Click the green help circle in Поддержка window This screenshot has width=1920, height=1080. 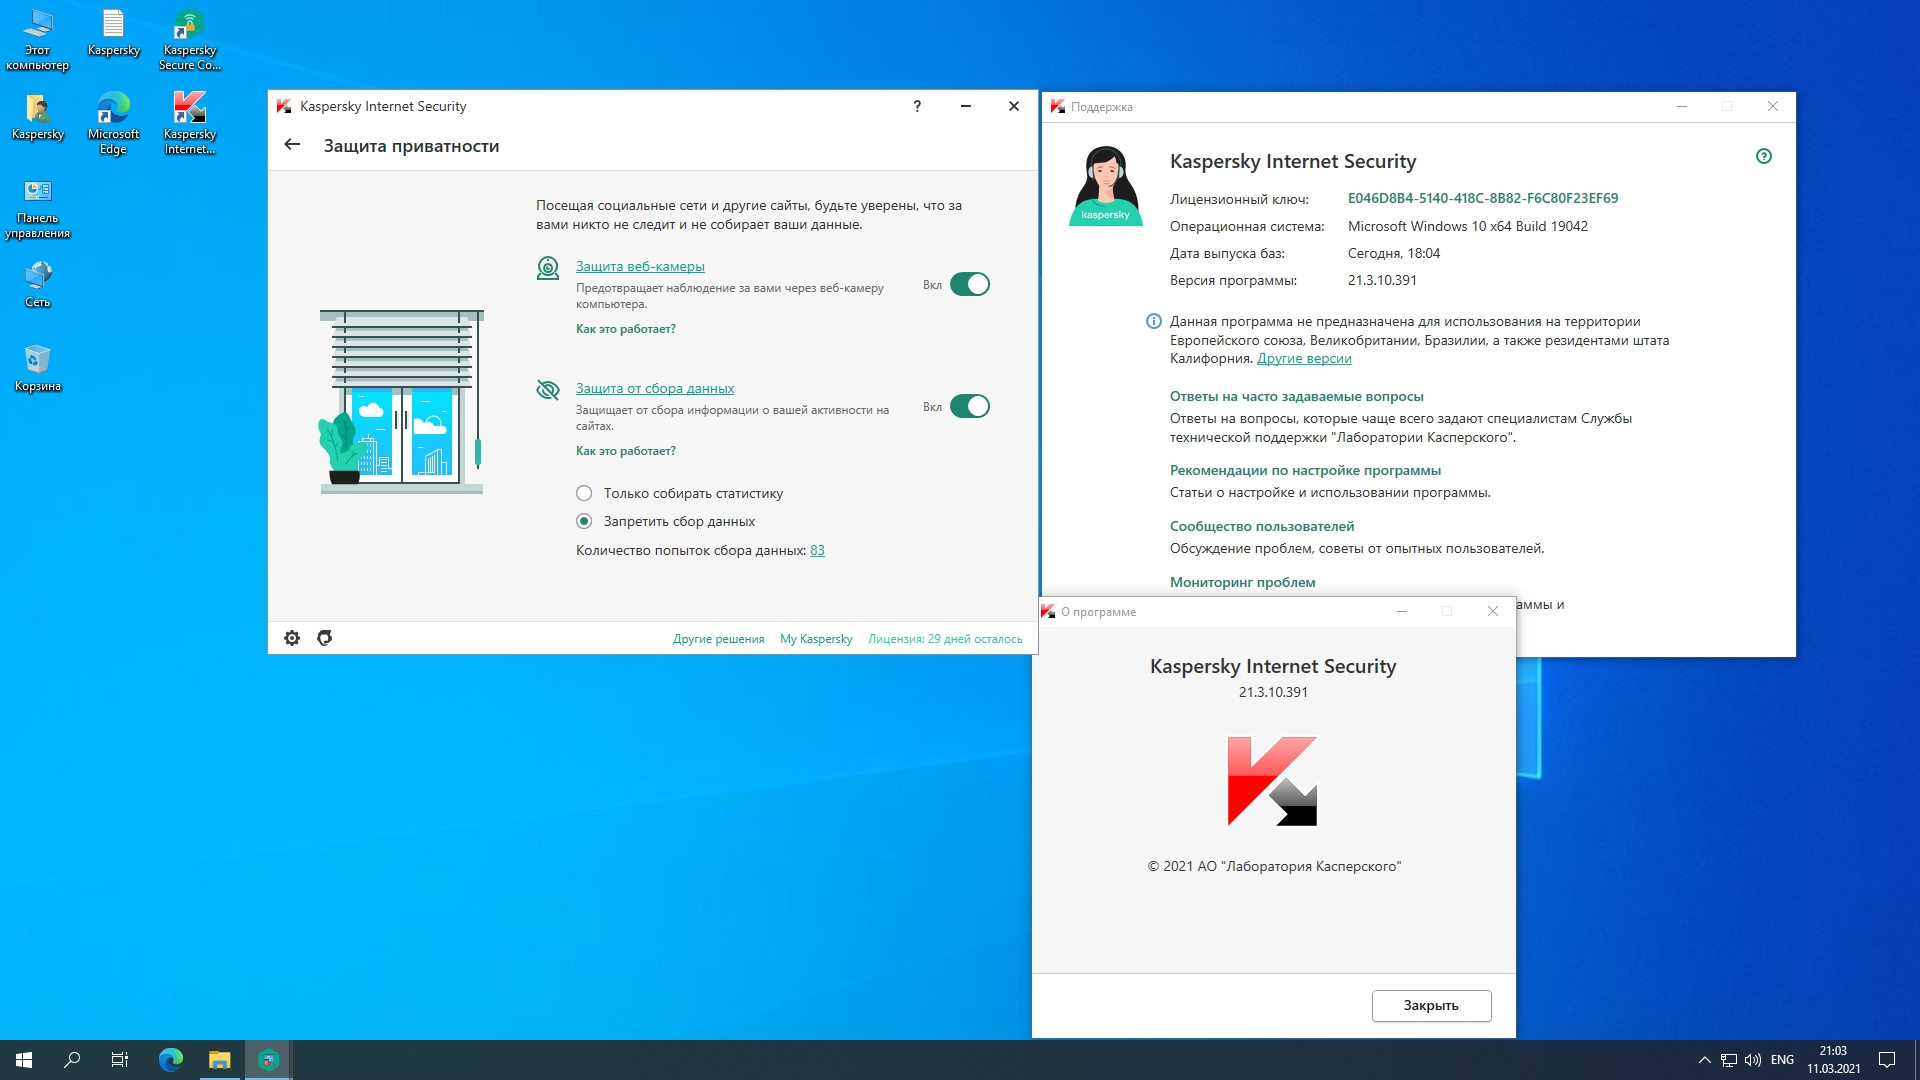tap(1764, 156)
